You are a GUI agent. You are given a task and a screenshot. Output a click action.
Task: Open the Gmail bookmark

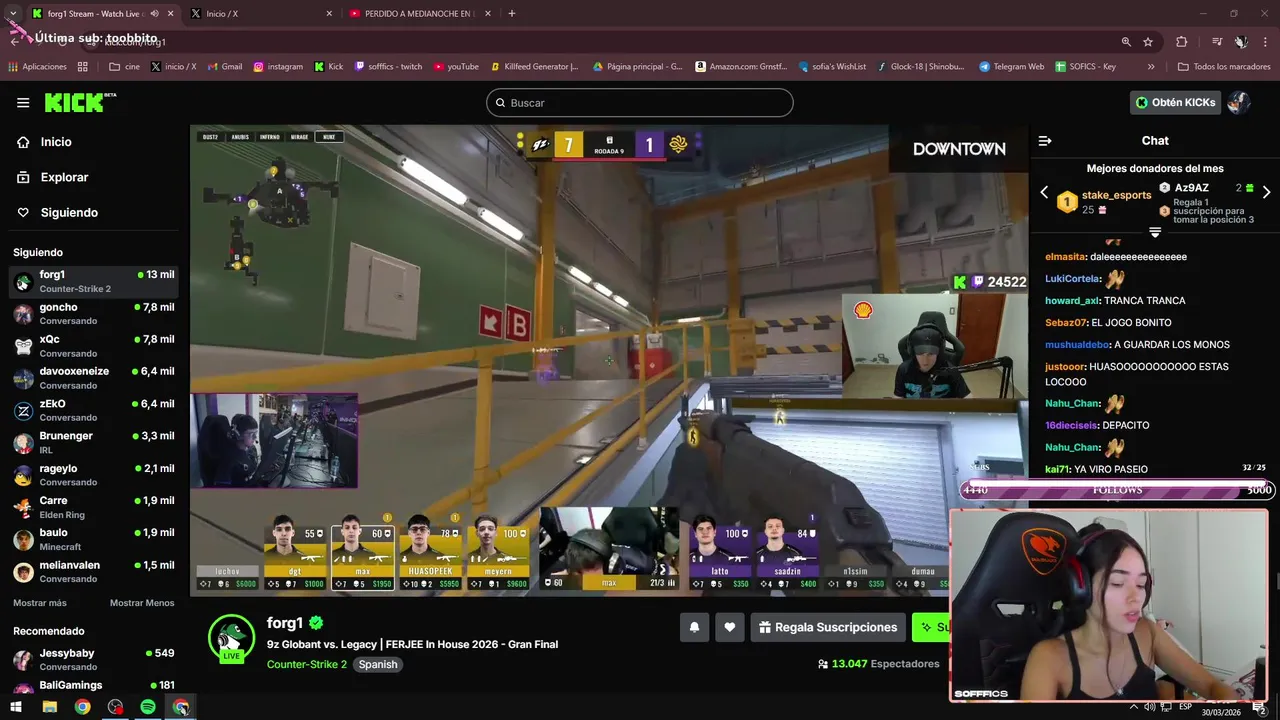pos(224,67)
